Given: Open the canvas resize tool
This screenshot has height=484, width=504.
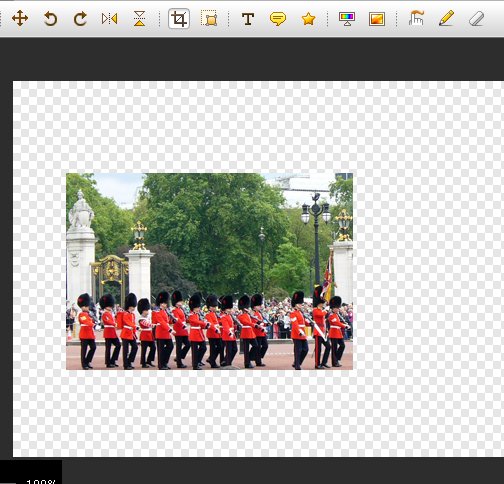Looking at the screenshot, I should [209, 18].
